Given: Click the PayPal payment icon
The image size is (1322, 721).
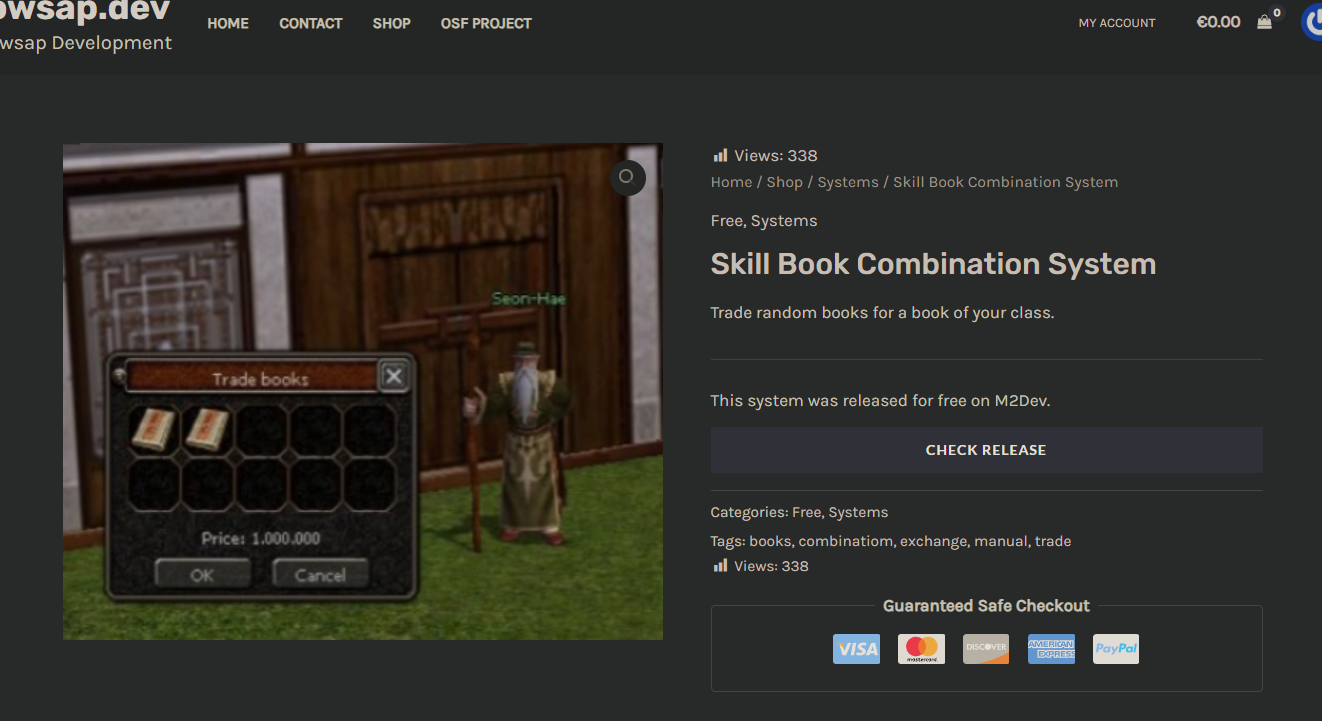Looking at the screenshot, I should point(1115,649).
